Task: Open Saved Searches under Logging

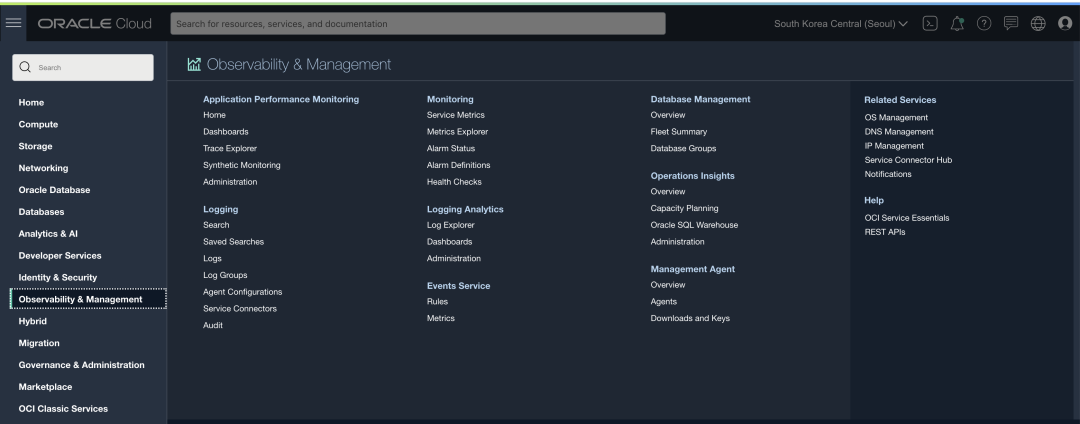Action: click(233, 242)
